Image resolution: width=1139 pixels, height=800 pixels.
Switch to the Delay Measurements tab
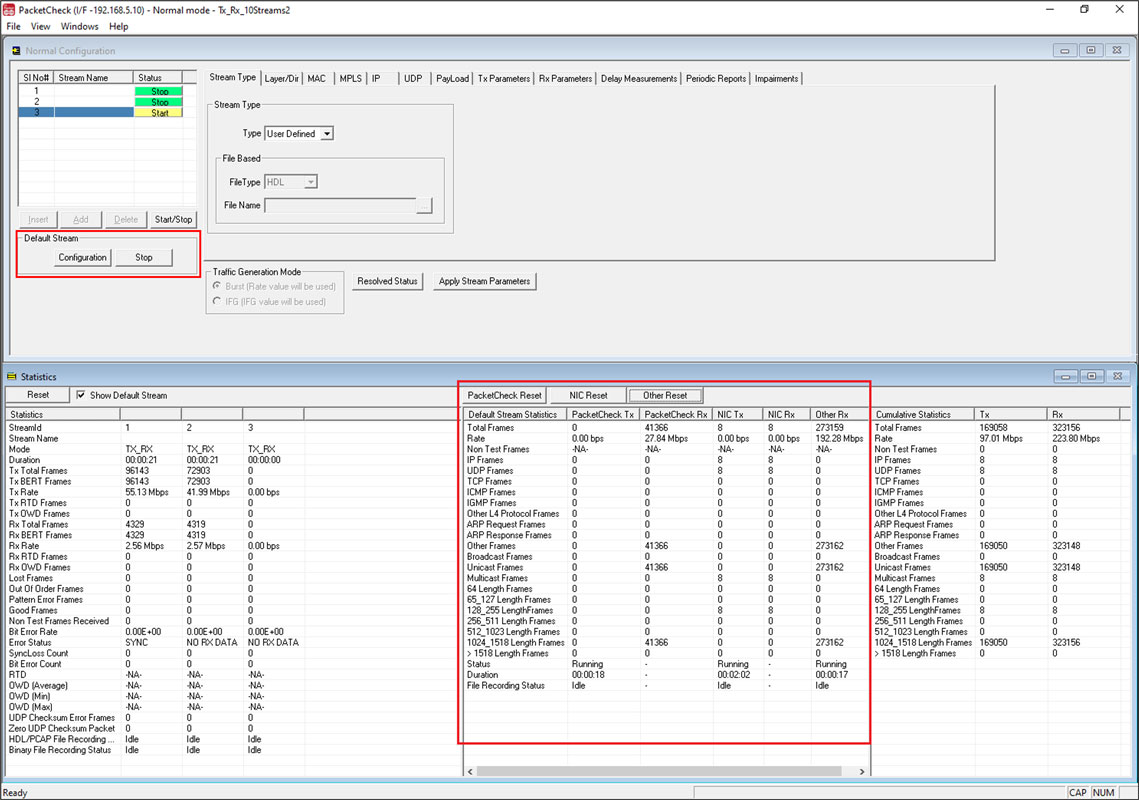click(x=639, y=78)
